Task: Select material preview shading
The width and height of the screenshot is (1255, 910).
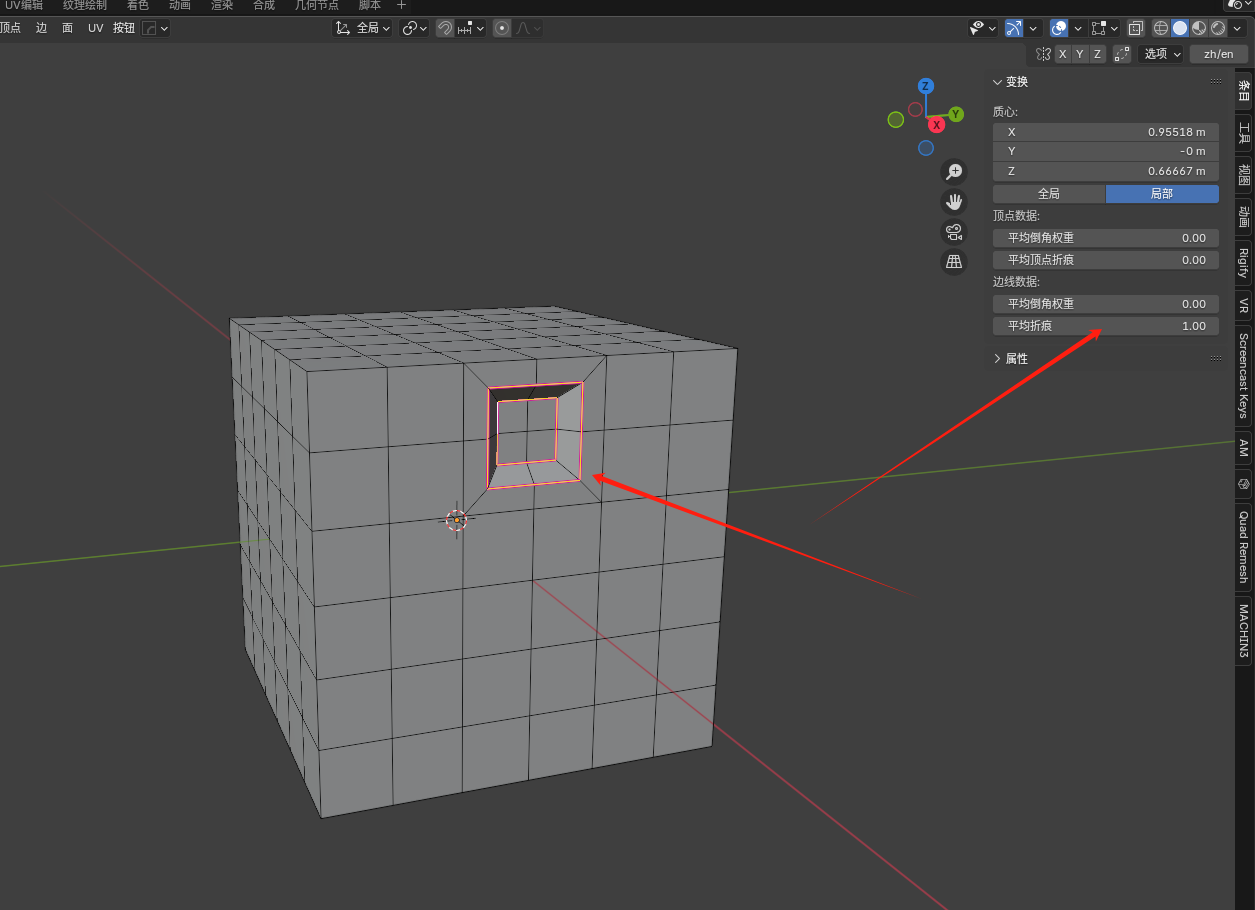Action: tap(1199, 28)
